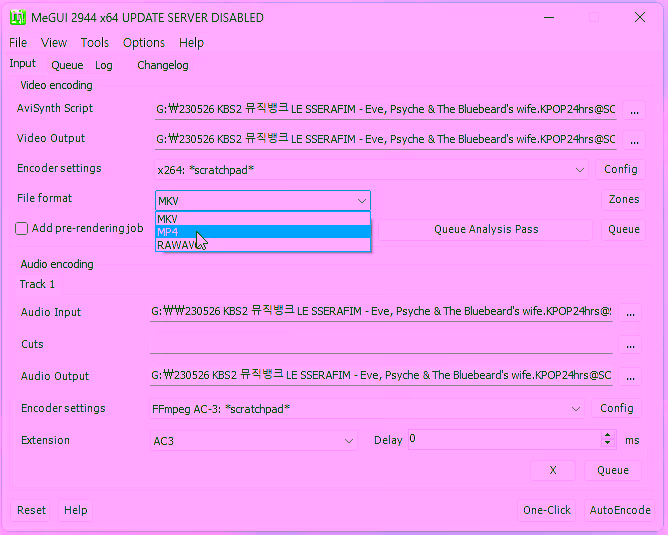
Task: Click the MeGUI app icon in title bar
Action: (x=18, y=17)
